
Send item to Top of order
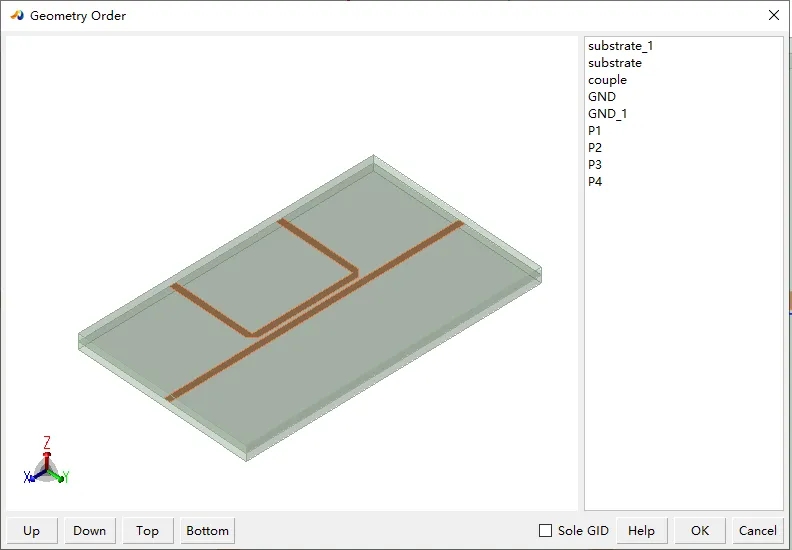147,531
